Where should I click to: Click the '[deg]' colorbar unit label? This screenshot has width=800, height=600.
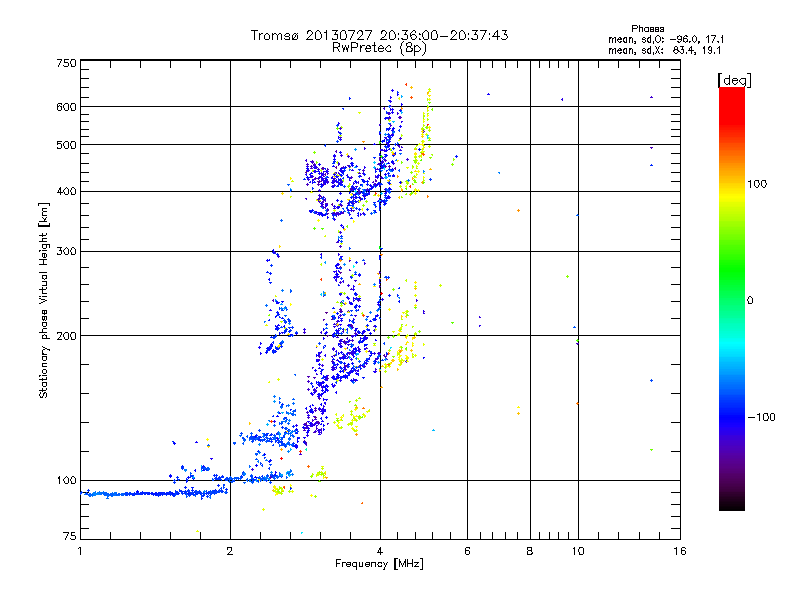[x=734, y=80]
